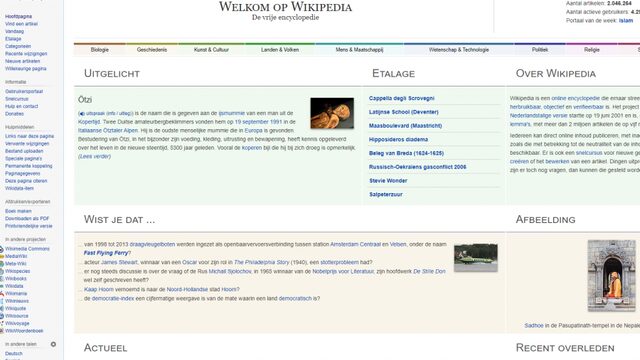The image size is (640, 360).
Task: Open Beleg van Breda (1624-1625) article
Action: coord(406,153)
